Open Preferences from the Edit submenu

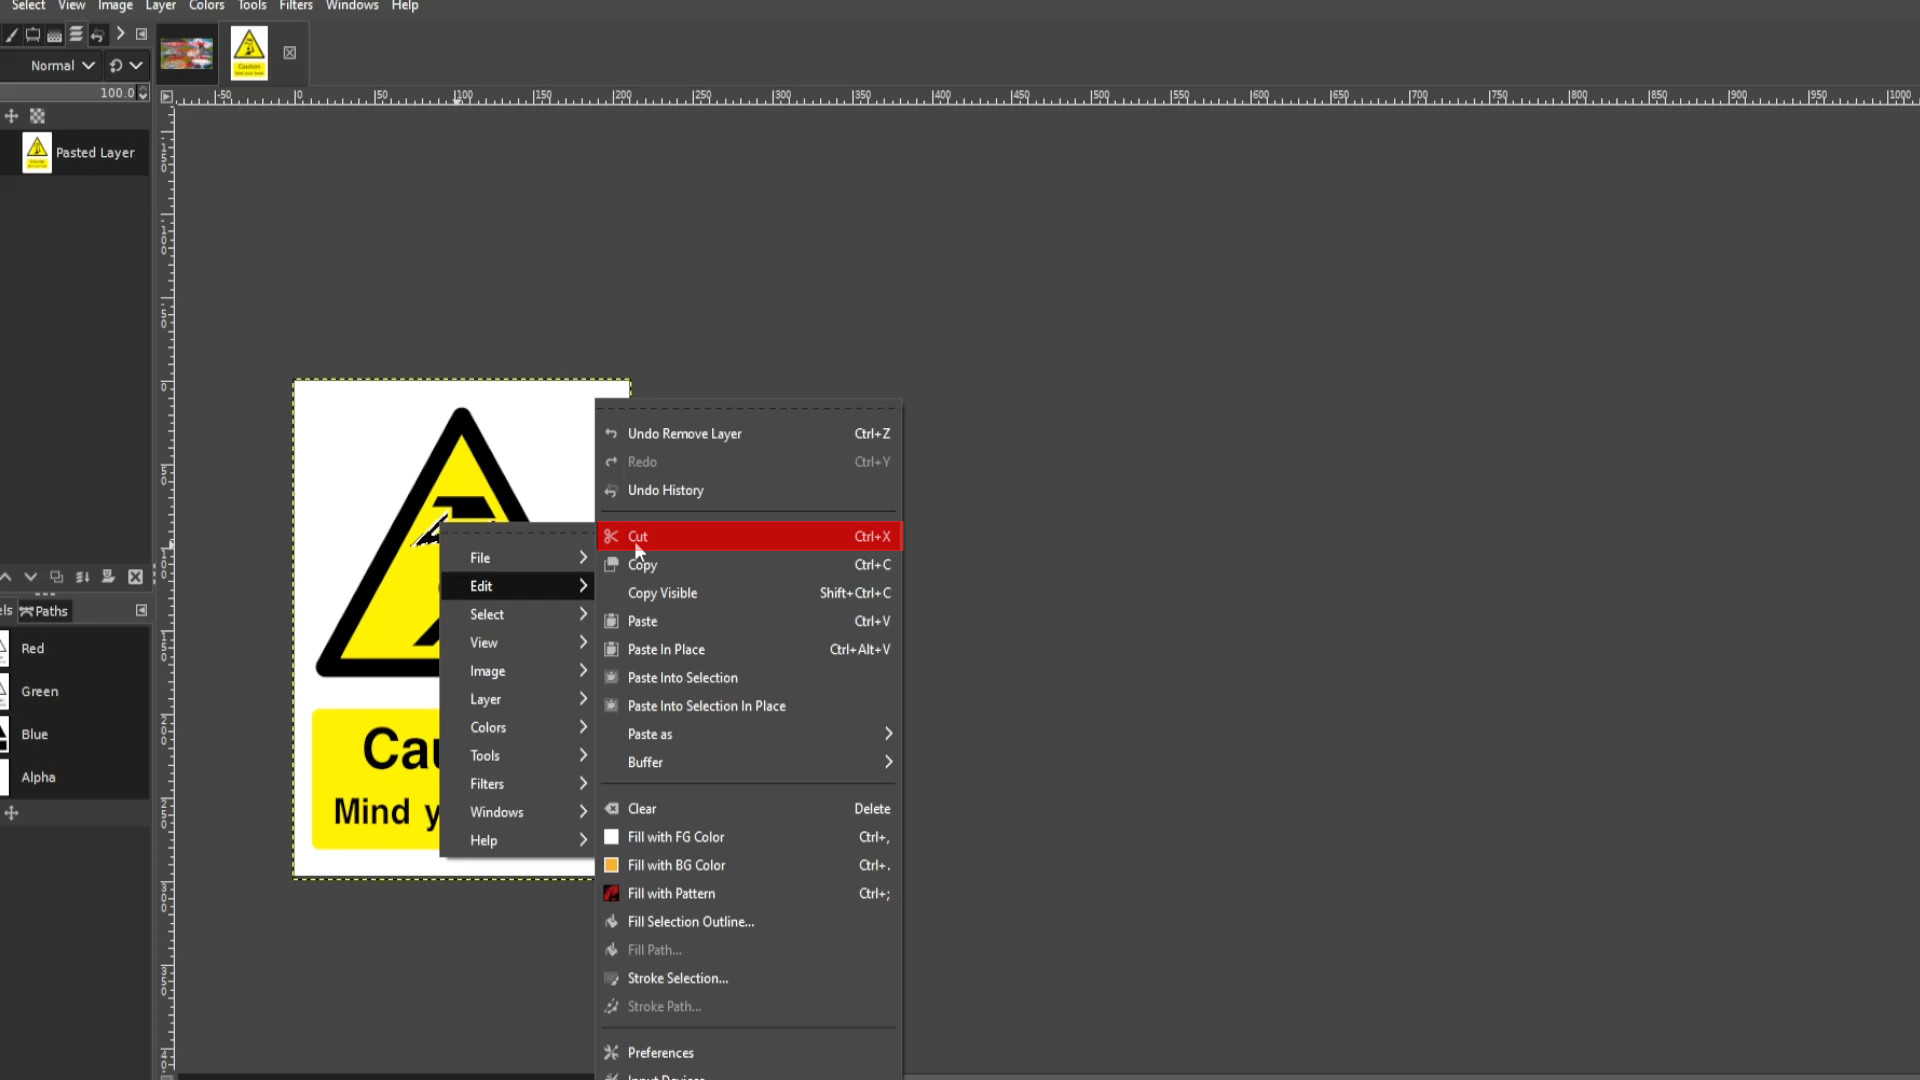click(749, 1053)
